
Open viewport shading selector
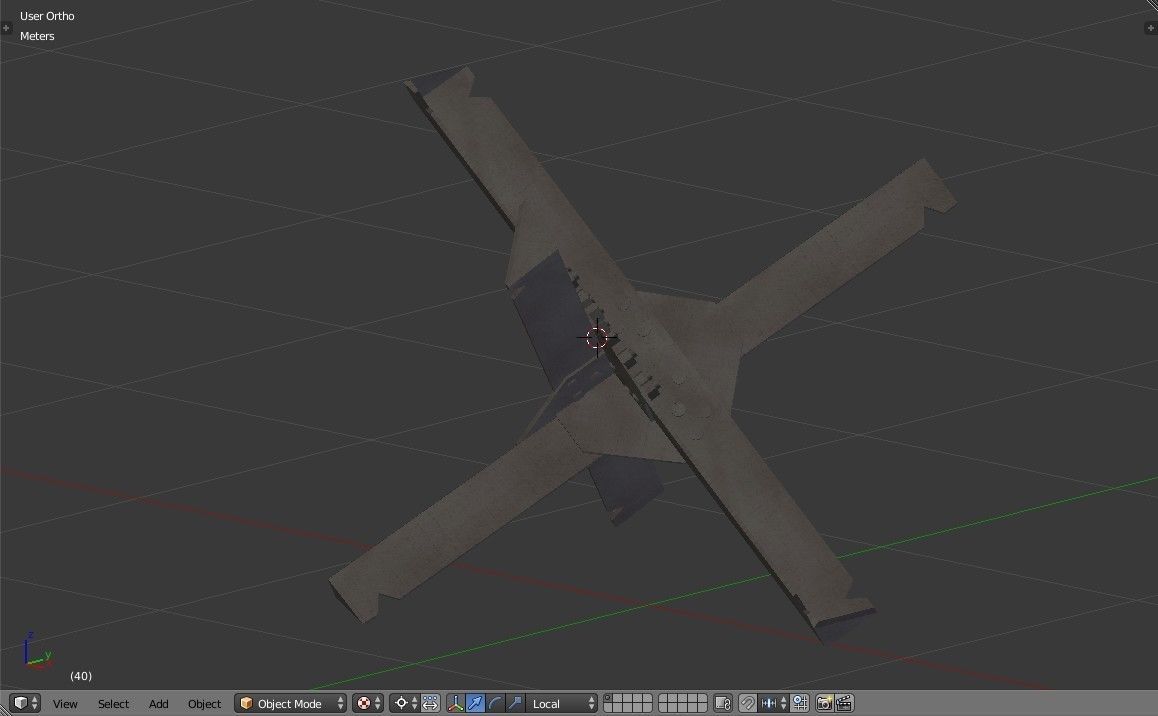point(368,704)
